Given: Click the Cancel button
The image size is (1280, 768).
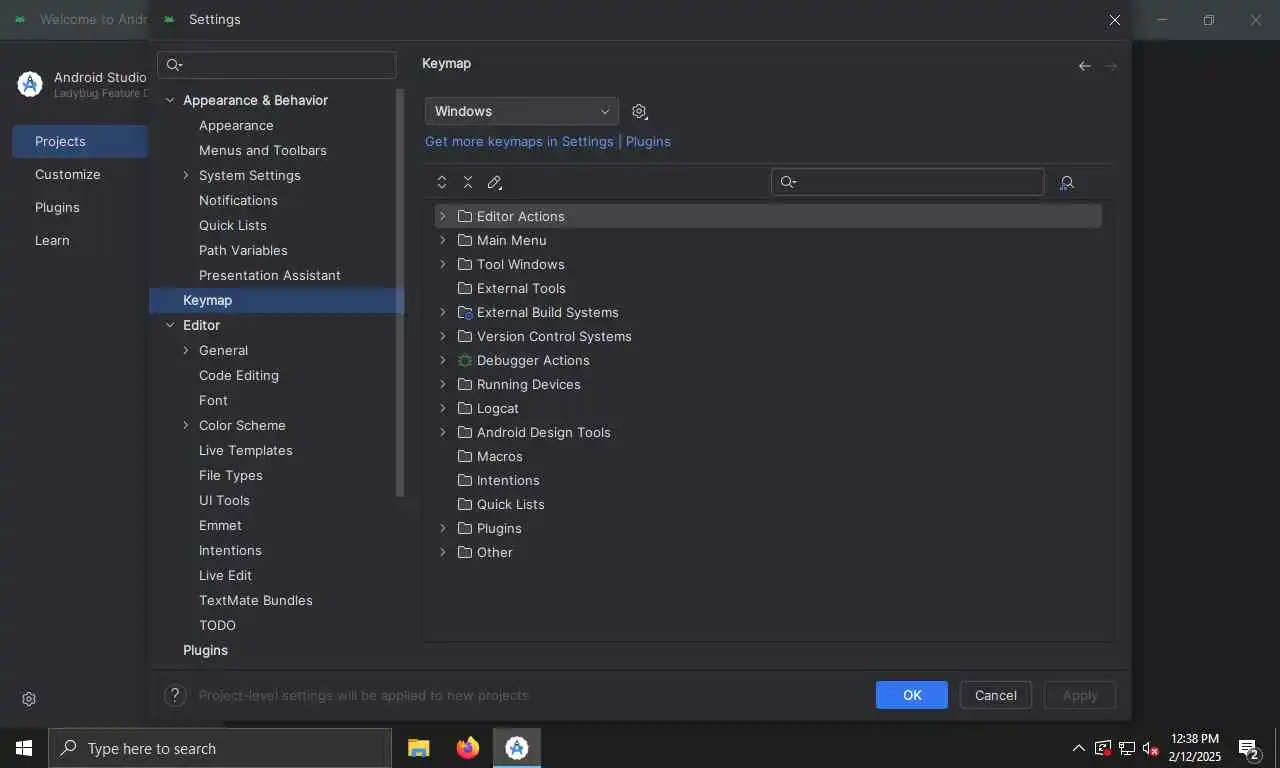Looking at the screenshot, I should point(996,695).
